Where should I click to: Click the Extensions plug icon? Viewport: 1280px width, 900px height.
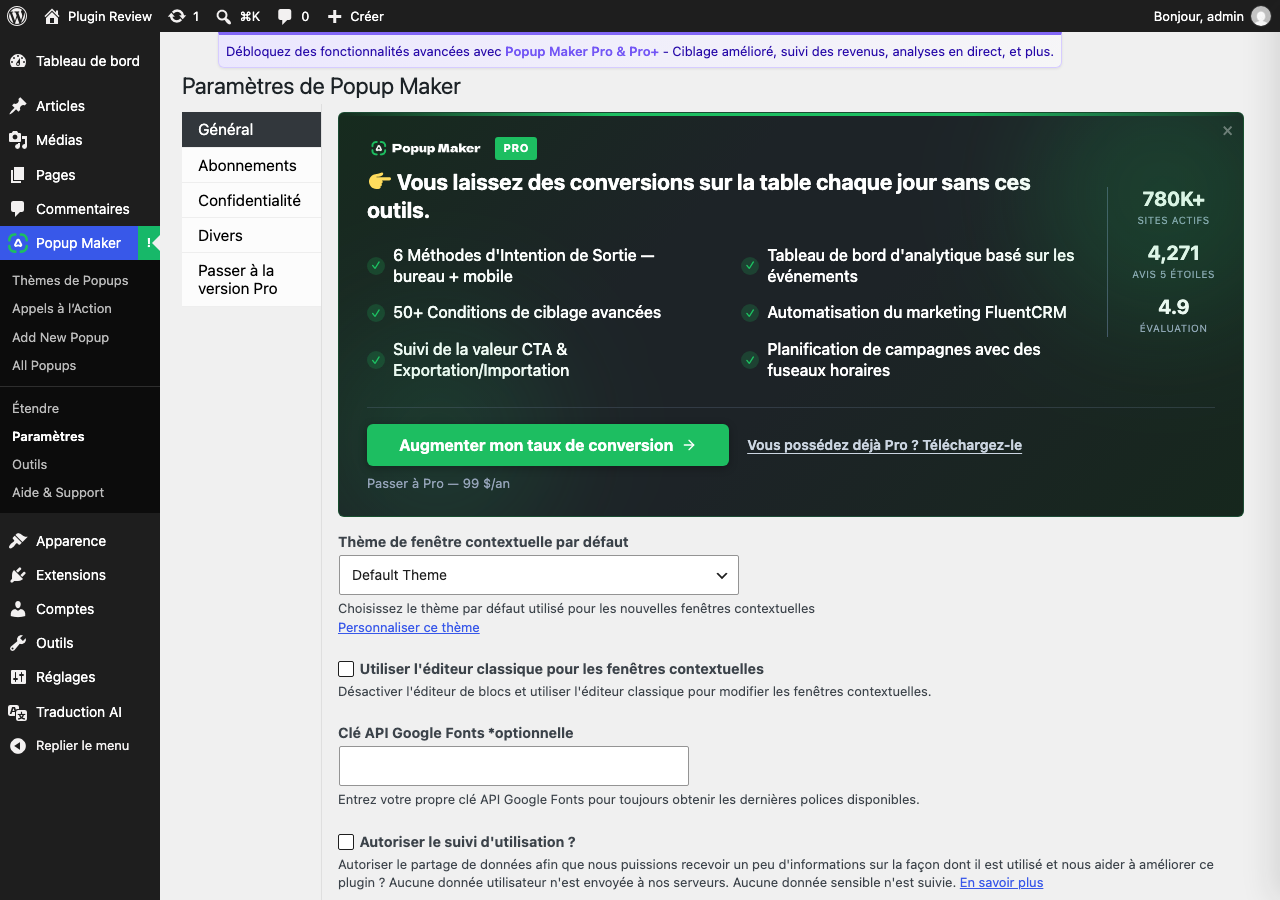(x=18, y=575)
